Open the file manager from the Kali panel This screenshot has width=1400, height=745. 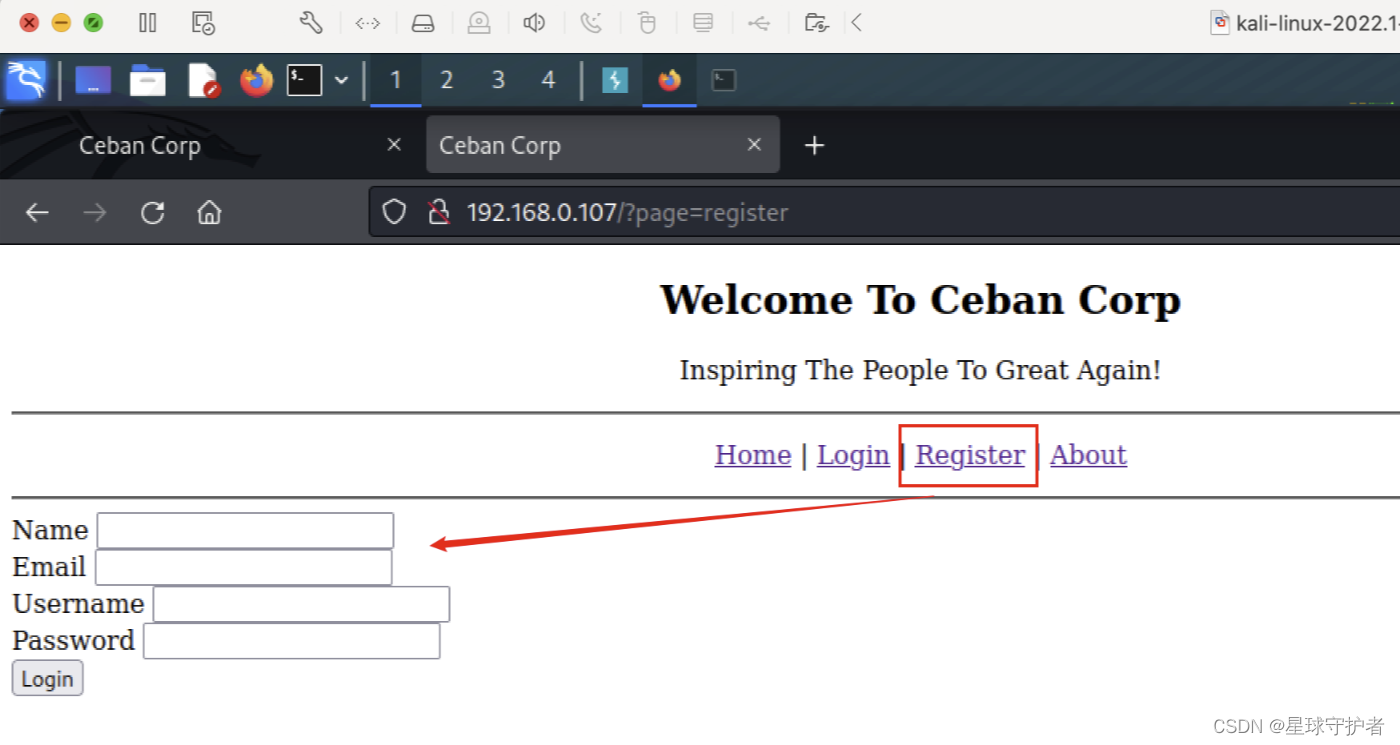tap(147, 80)
